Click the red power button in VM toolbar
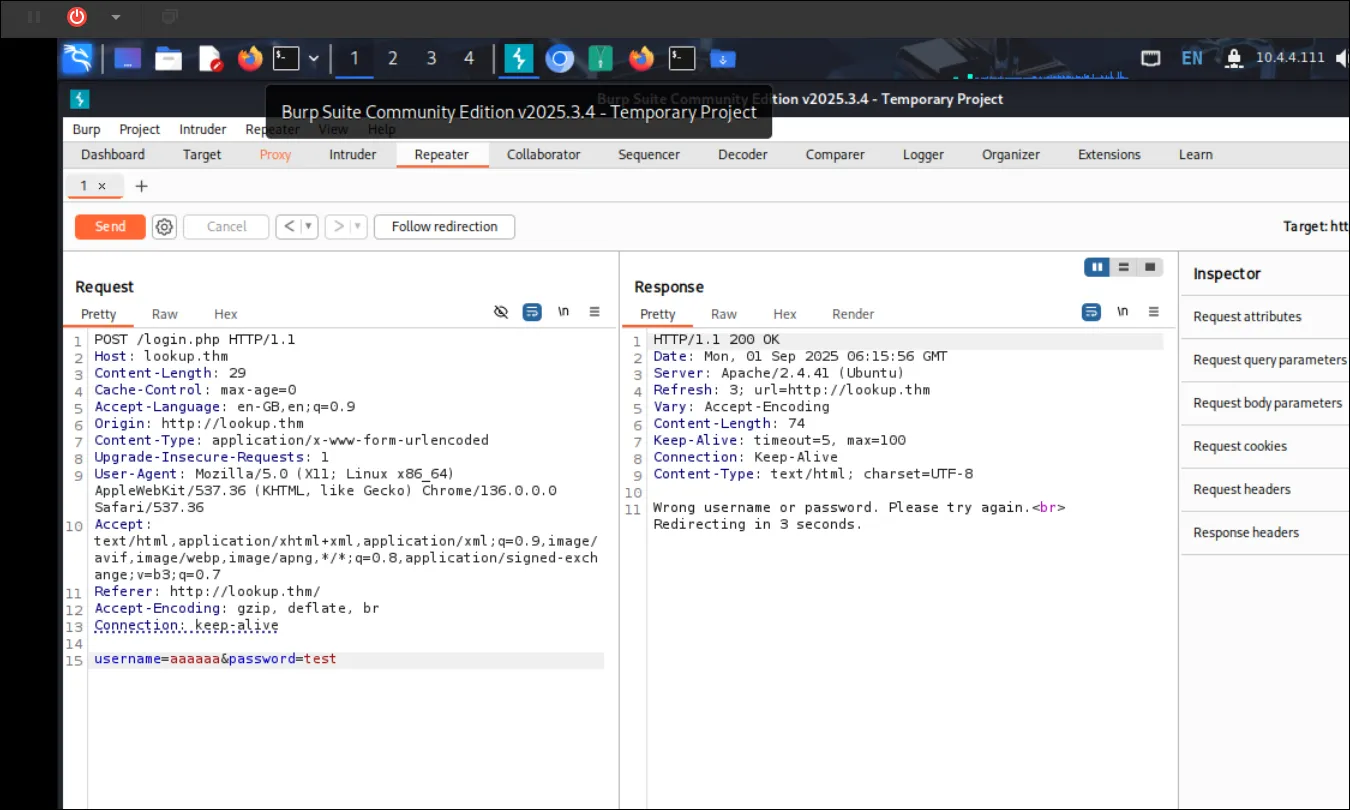The width and height of the screenshot is (1350, 810). pos(77,17)
